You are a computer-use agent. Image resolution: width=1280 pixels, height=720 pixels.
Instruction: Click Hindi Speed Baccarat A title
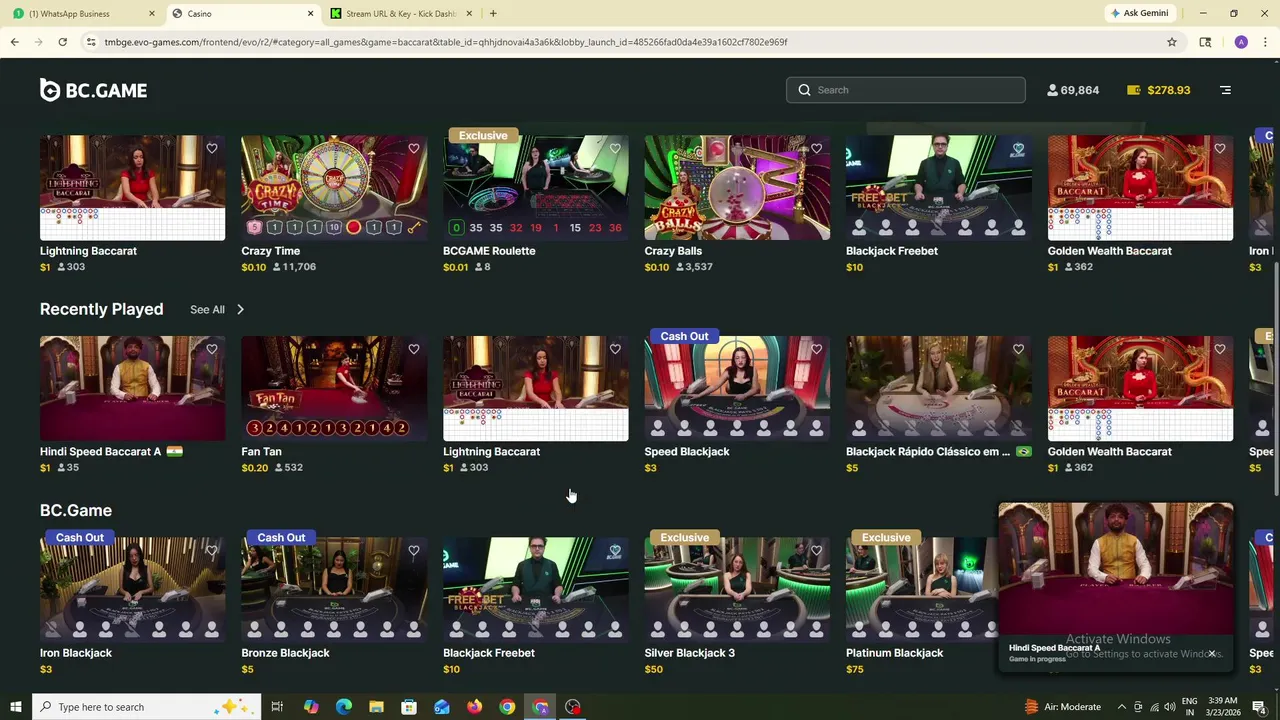coord(100,452)
